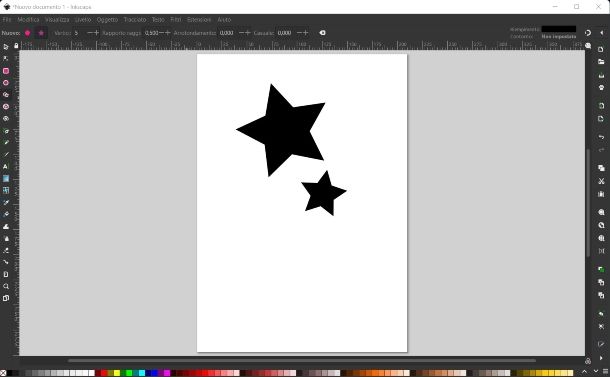This screenshot has height=377, width=610.
Task: Select the Pages tool
Action: [6, 298]
